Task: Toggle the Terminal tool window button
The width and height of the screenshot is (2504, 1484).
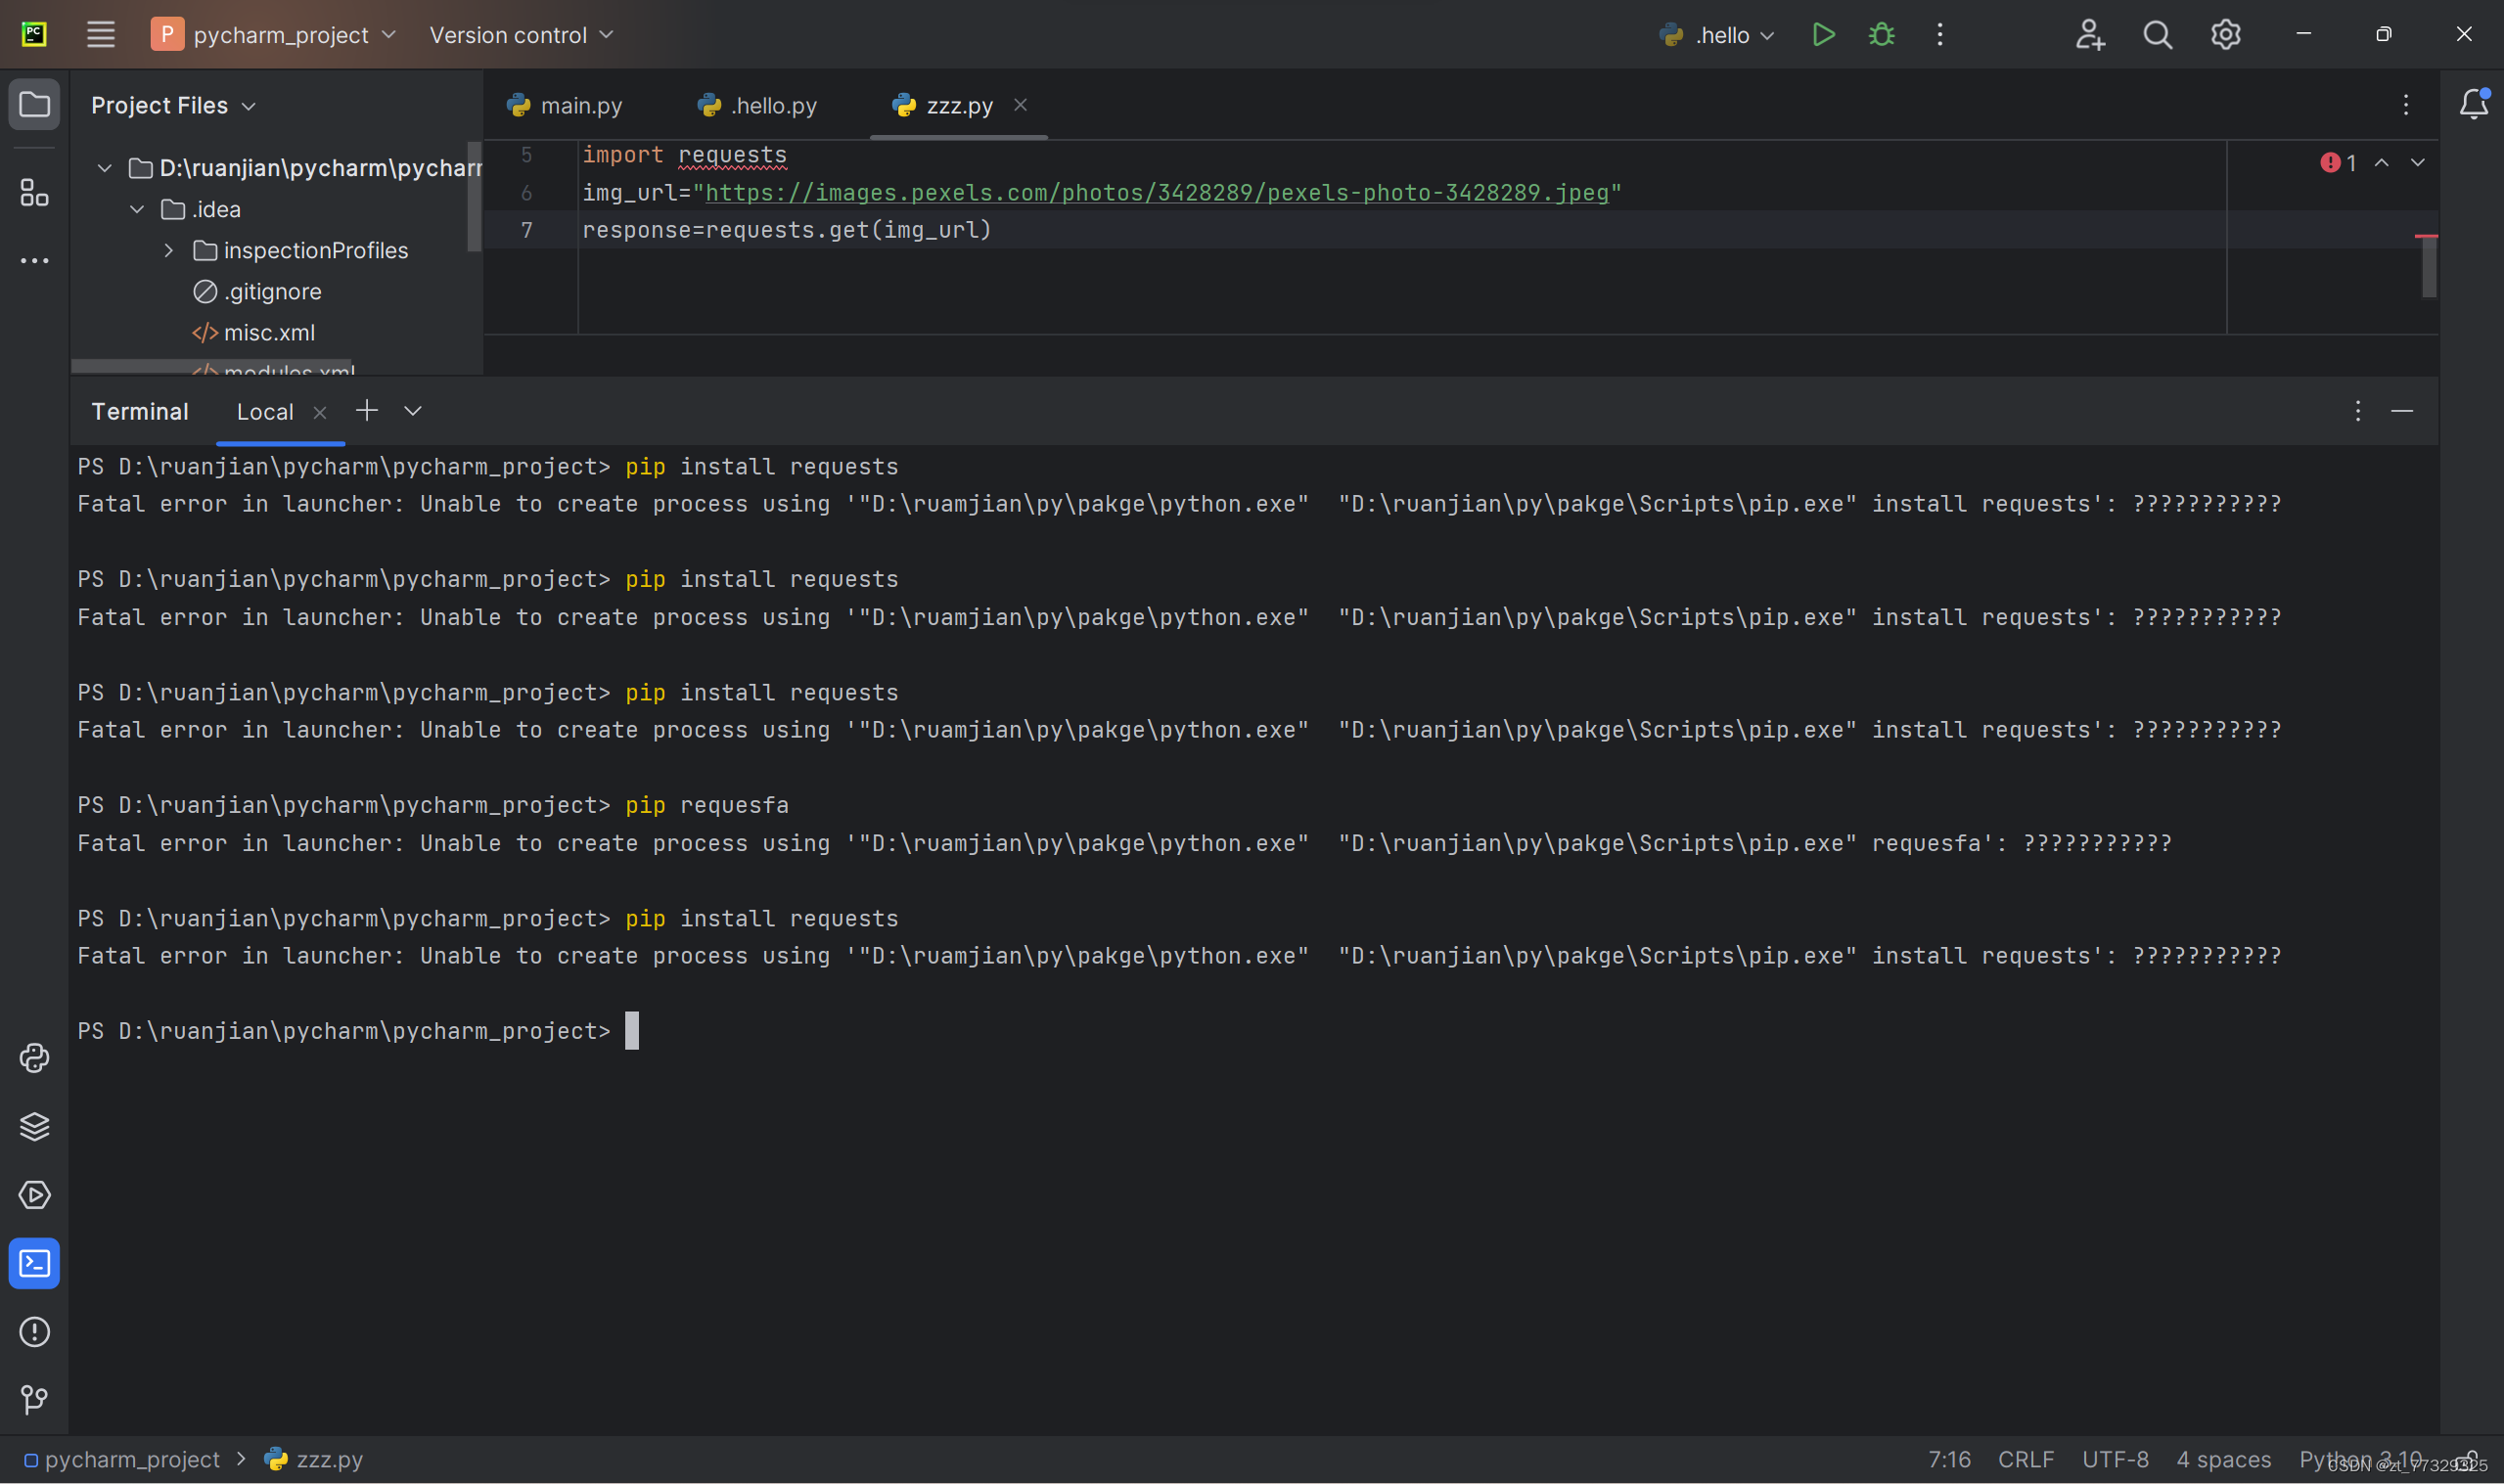Action: coord(34,1264)
